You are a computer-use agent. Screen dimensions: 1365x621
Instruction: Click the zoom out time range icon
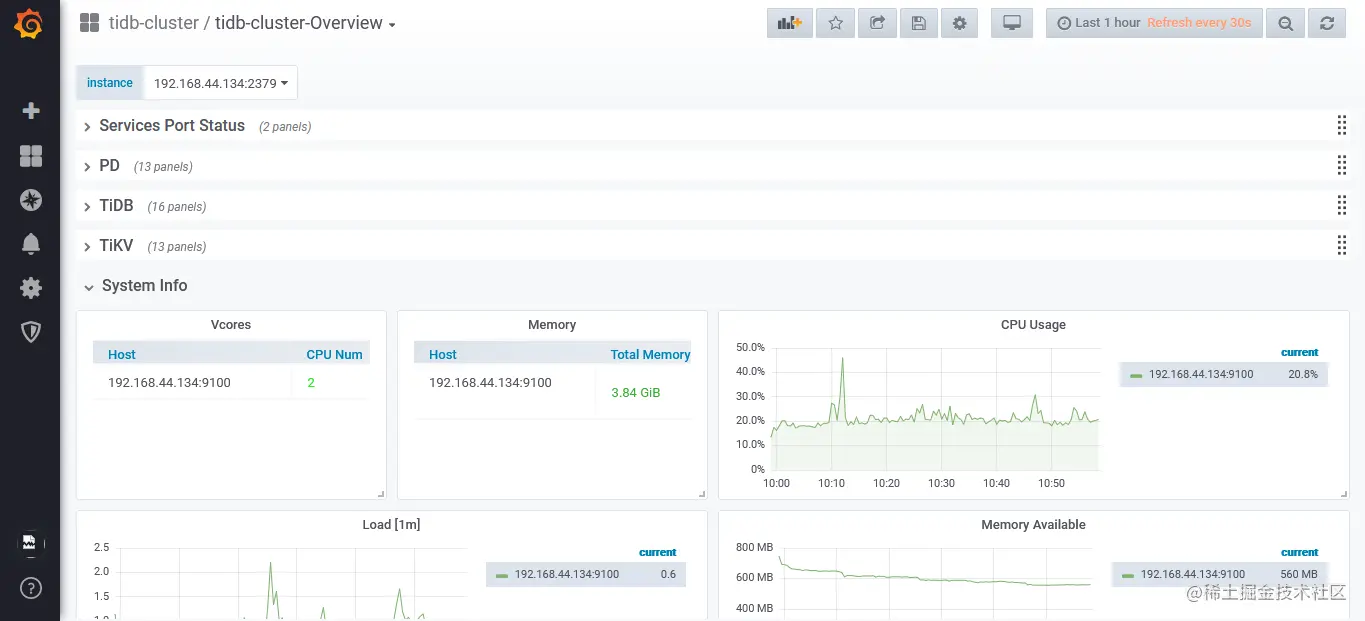point(1286,23)
